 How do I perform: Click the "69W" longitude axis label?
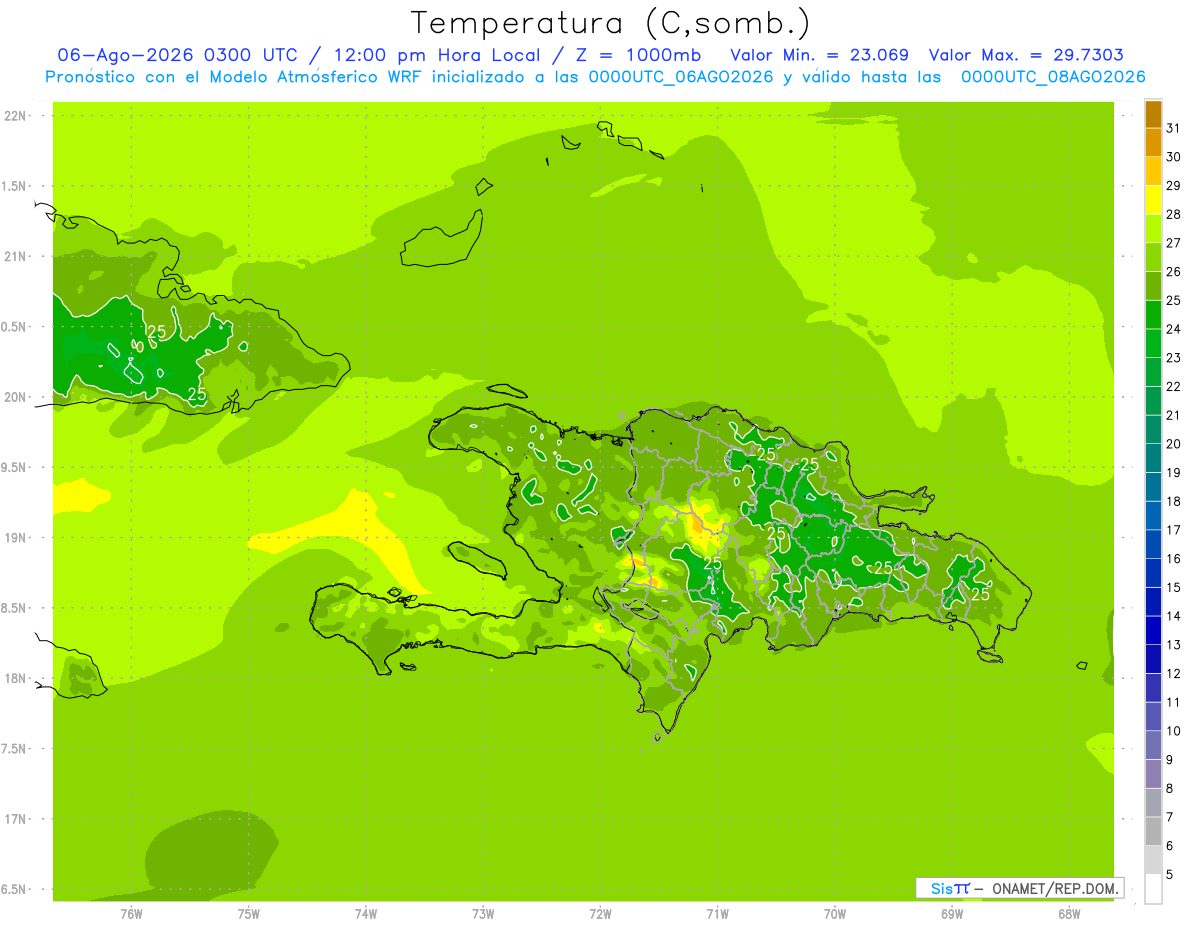pos(952,914)
